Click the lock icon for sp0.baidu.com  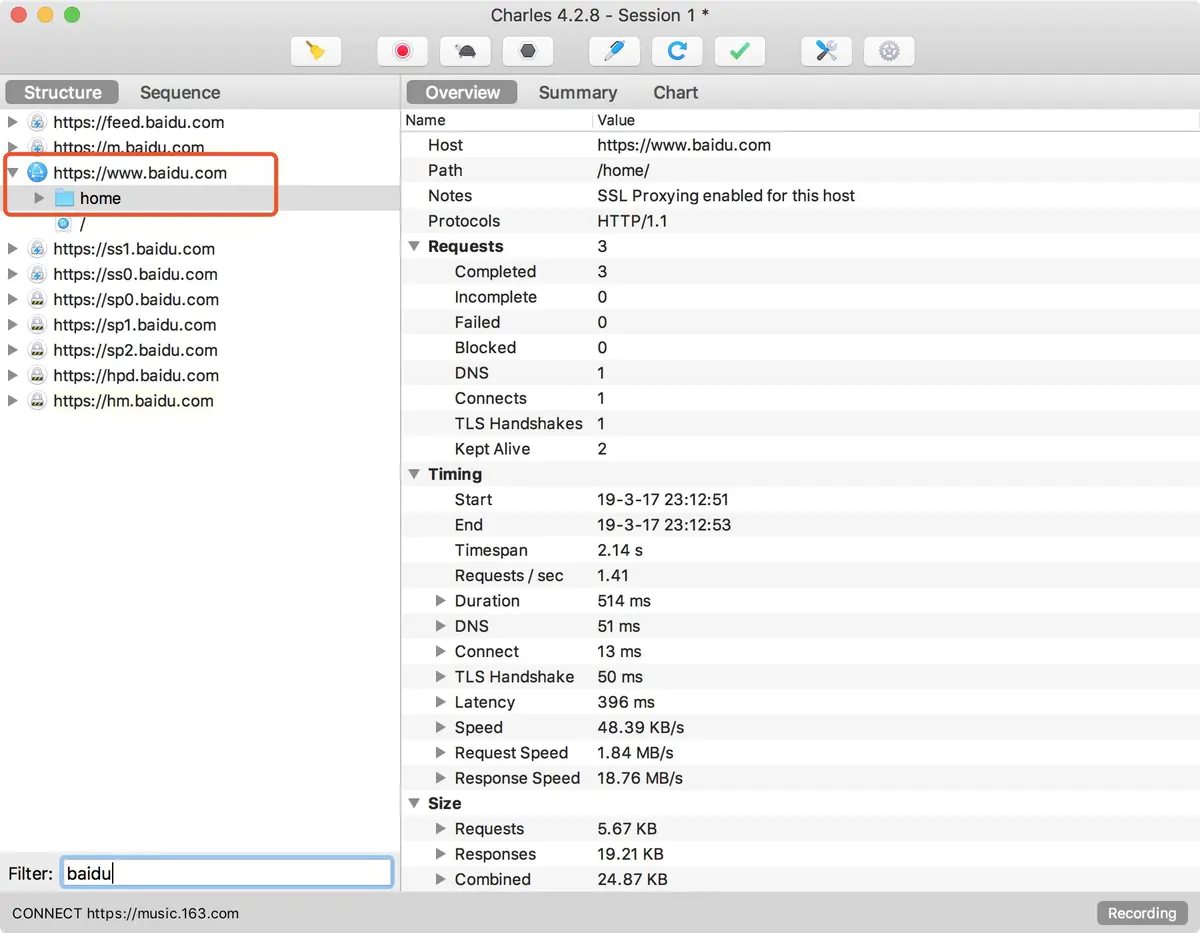coord(37,299)
